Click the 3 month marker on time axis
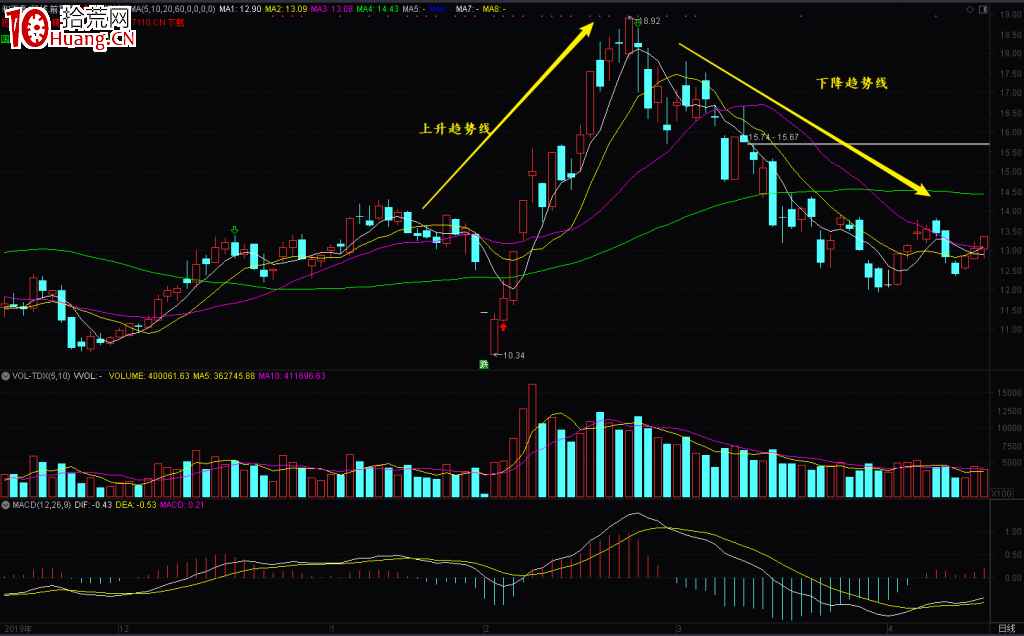1024x636 pixels. pos(679,629)
